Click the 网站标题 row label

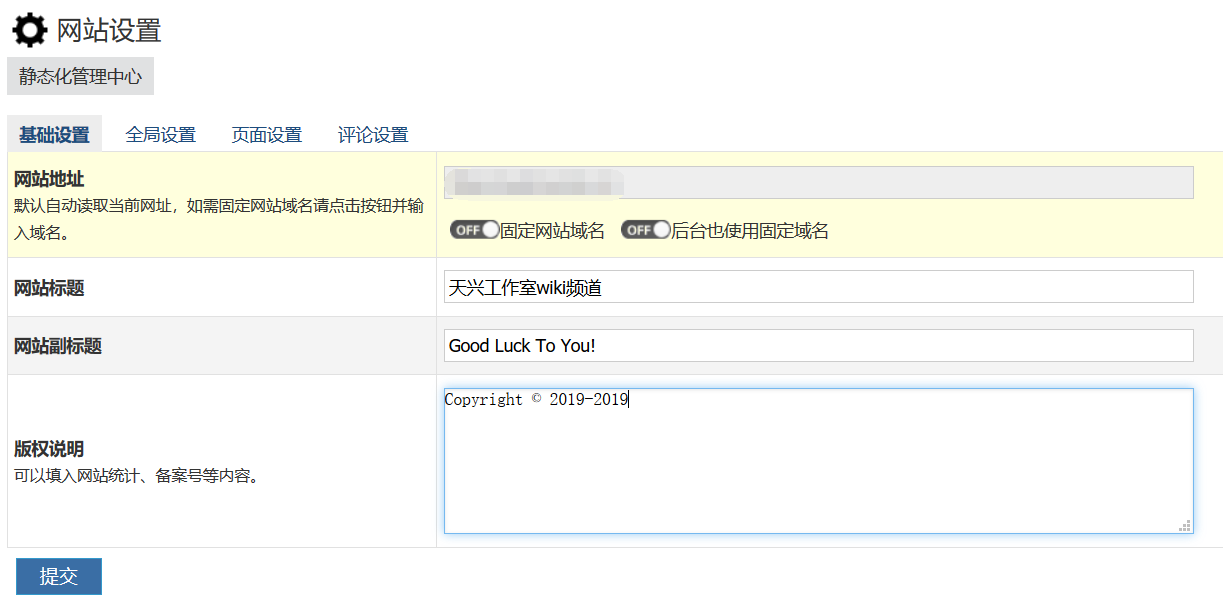[x=49, y=288]
